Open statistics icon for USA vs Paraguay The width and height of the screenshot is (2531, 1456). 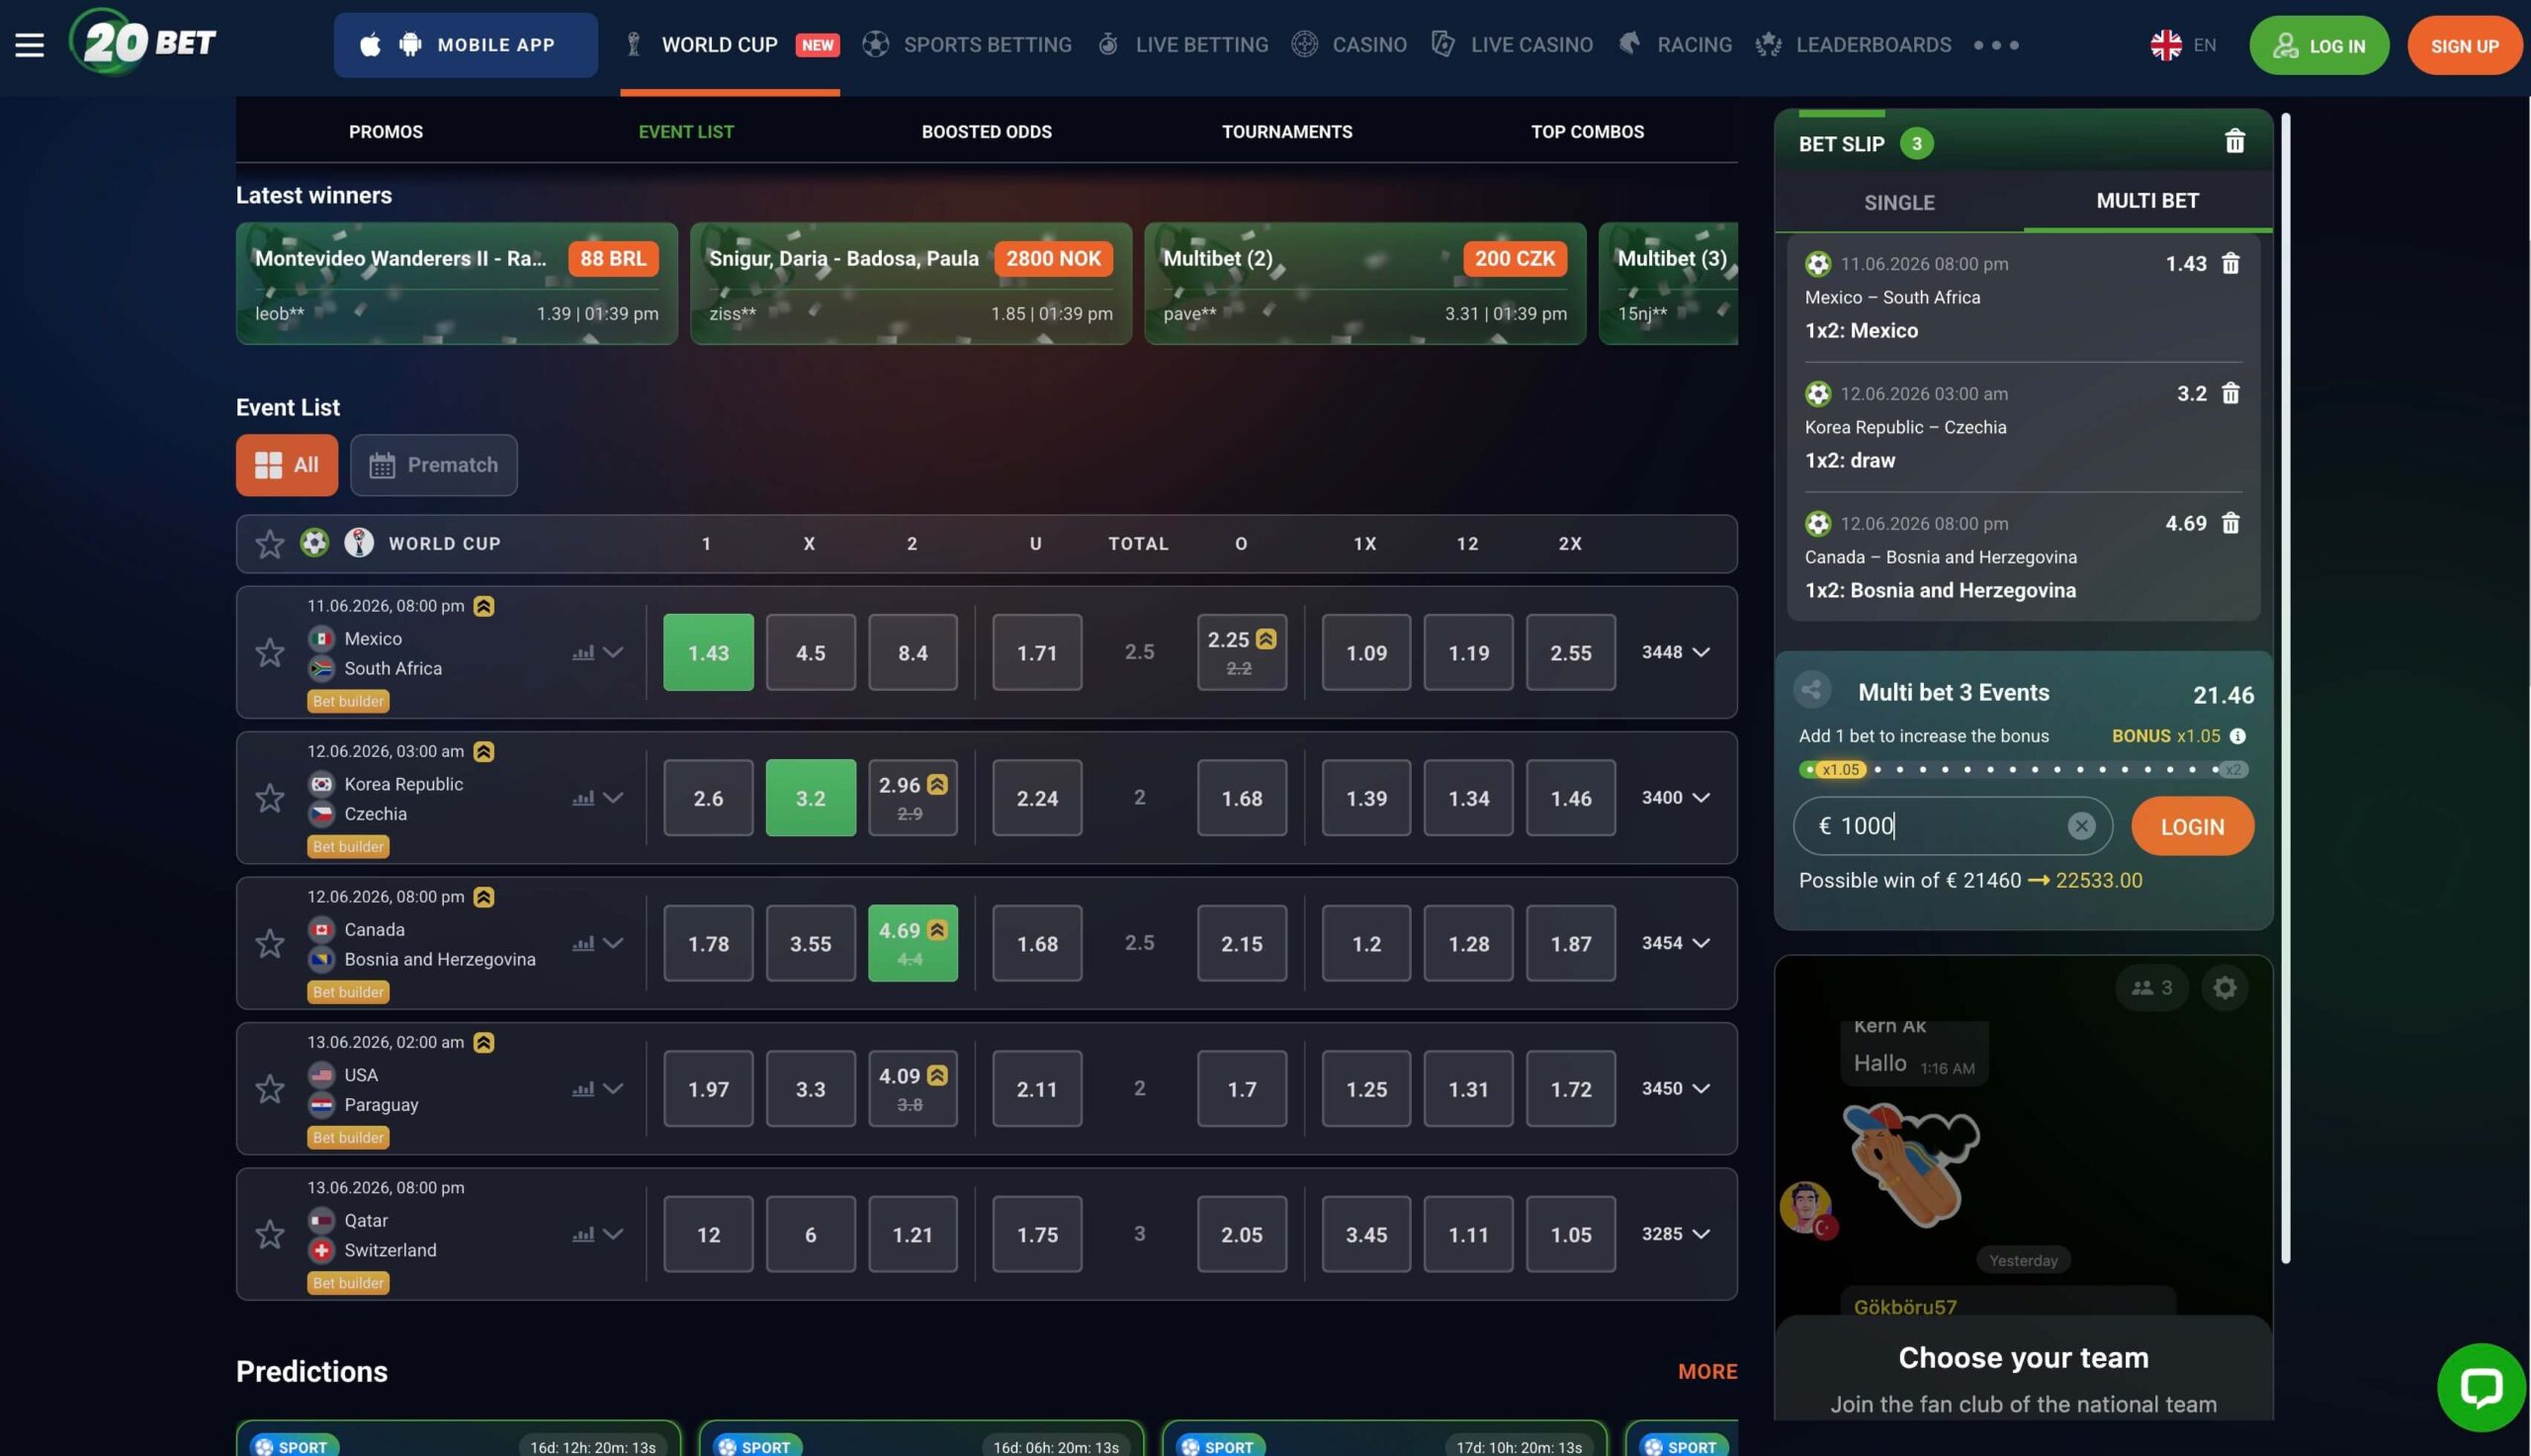tap(583, 1089)
